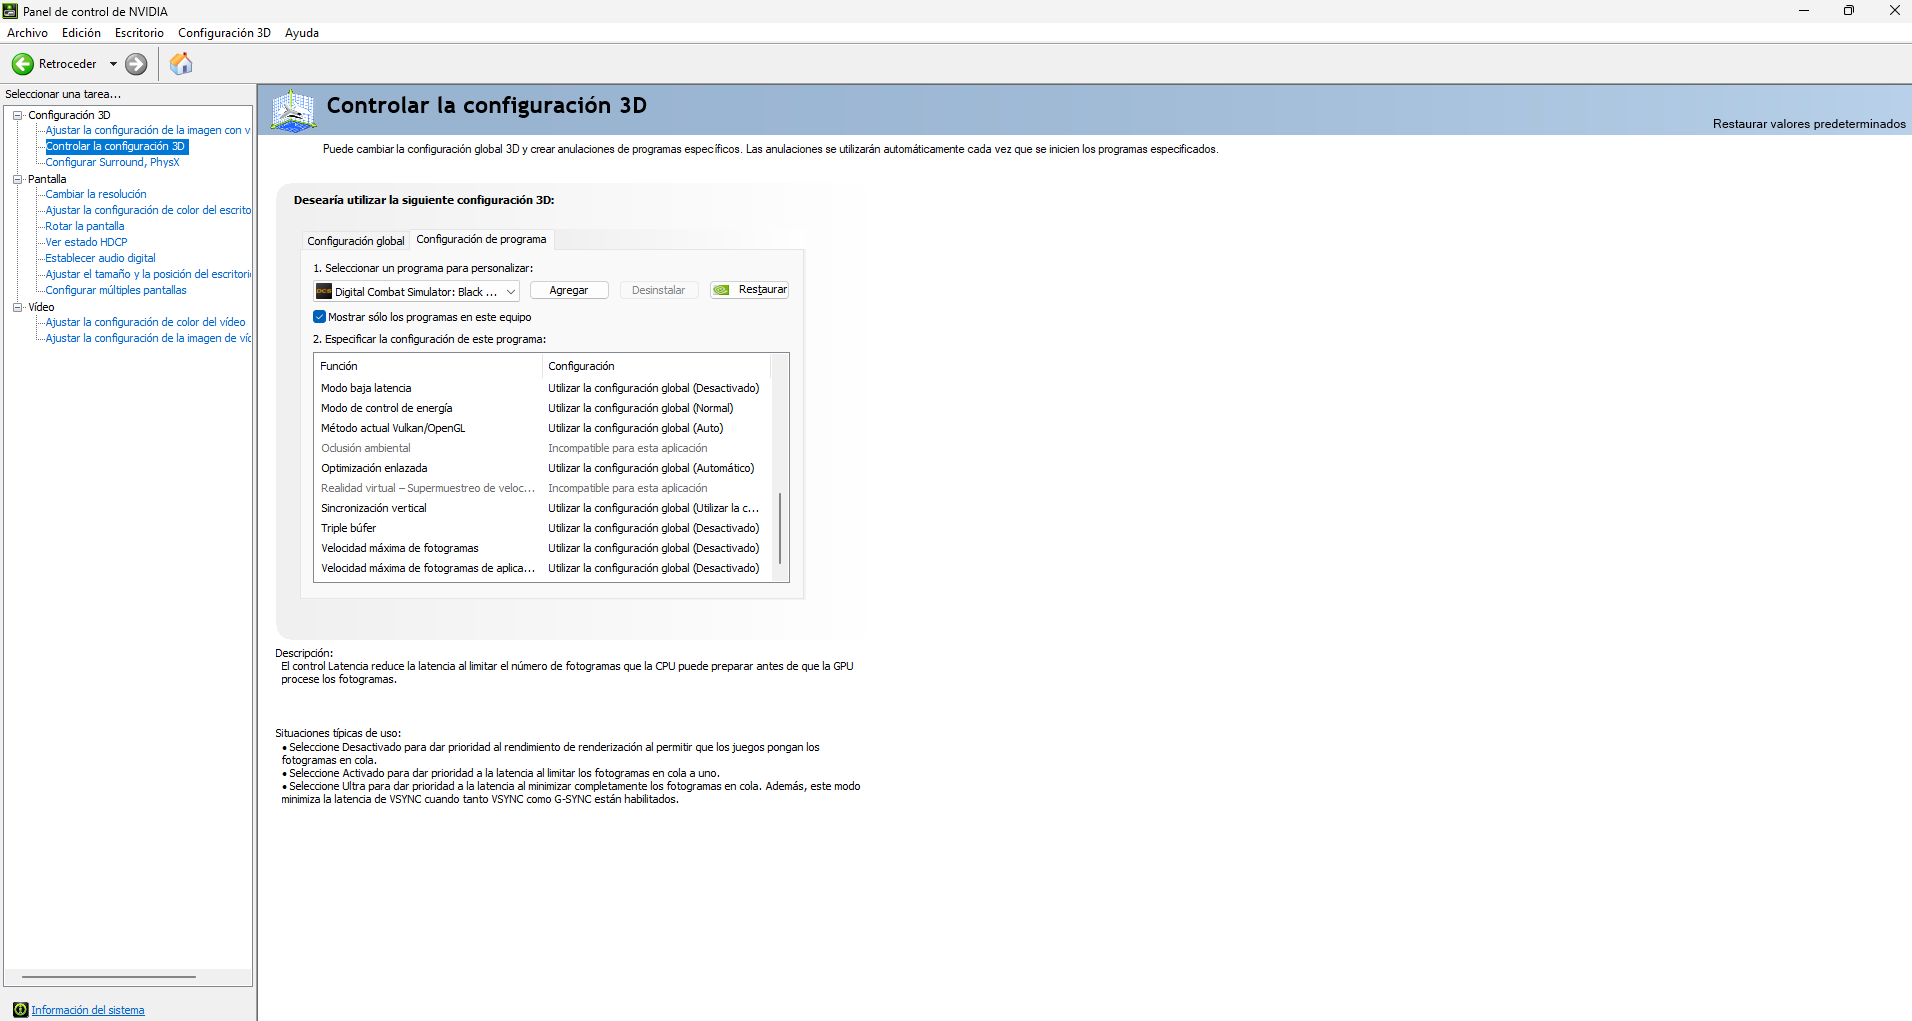
Task: Select the Sincronización vertical row
Action: 543,508
